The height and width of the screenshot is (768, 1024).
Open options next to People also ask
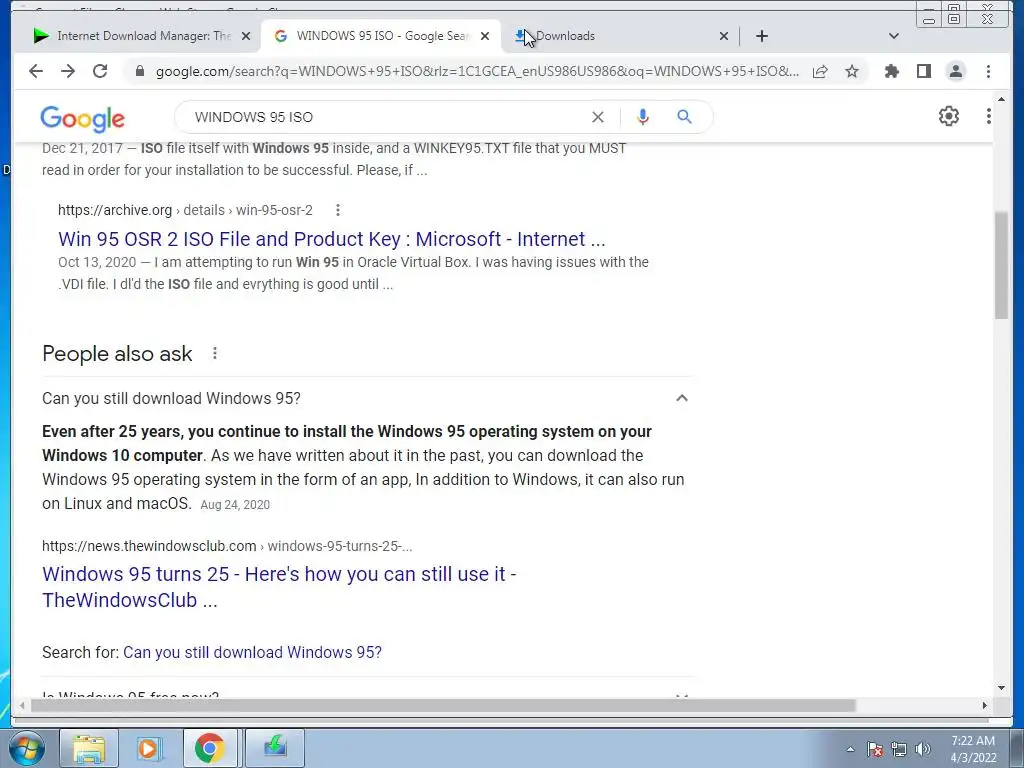[215, 353]
